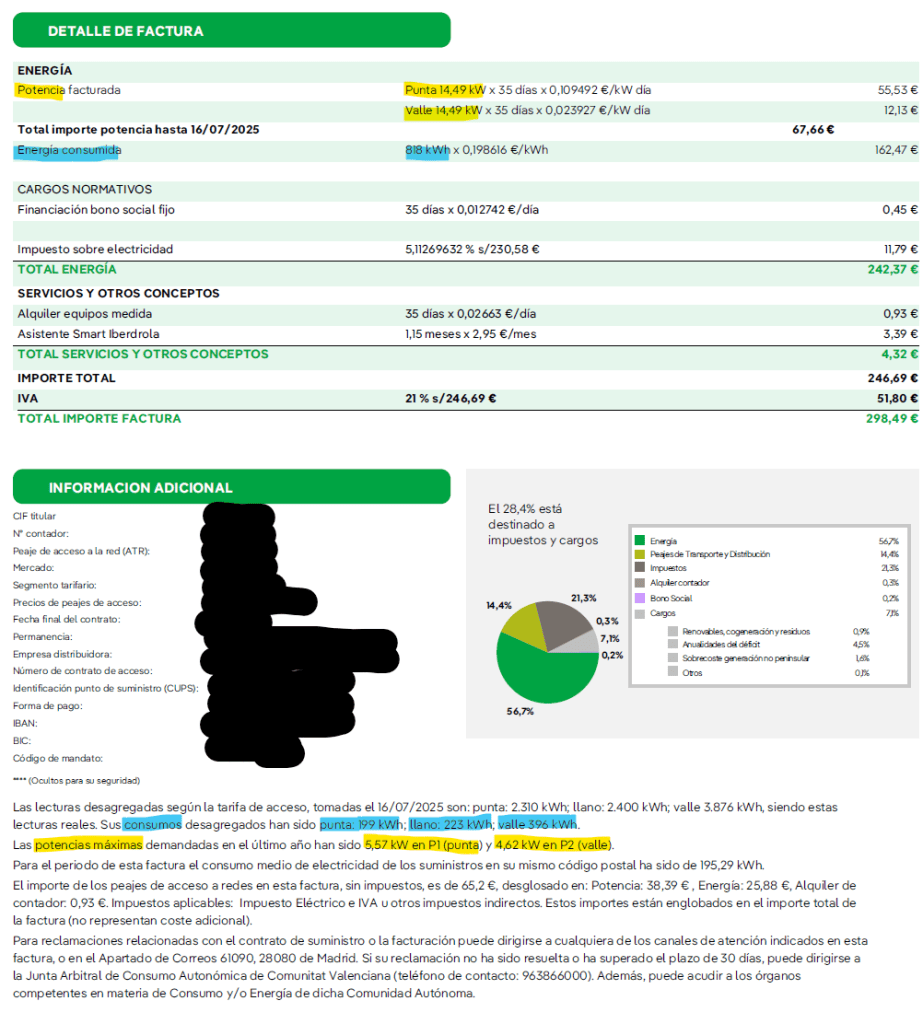Click the highlighted Potencia word
Image resolution: width=923 pixels, height=1024 pixels.
pos(40,91)
